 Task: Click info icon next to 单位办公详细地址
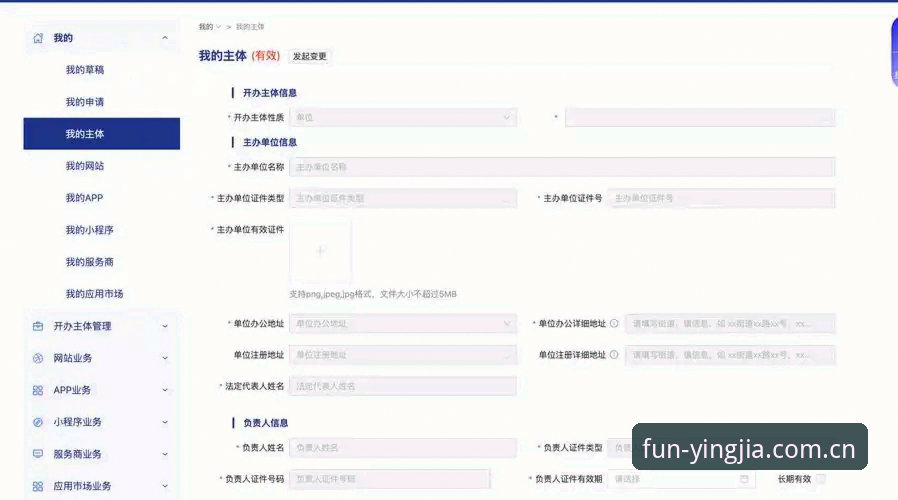tap(614, 324)
